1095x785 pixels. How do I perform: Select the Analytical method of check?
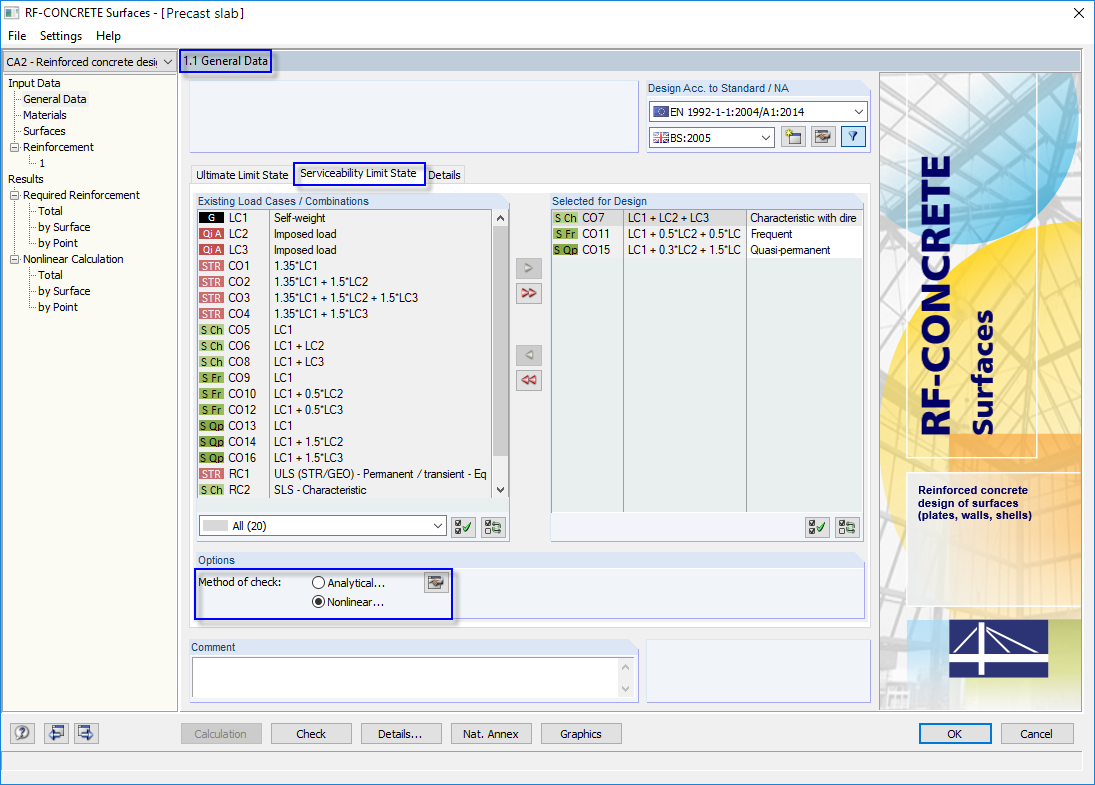coord(318,582)
